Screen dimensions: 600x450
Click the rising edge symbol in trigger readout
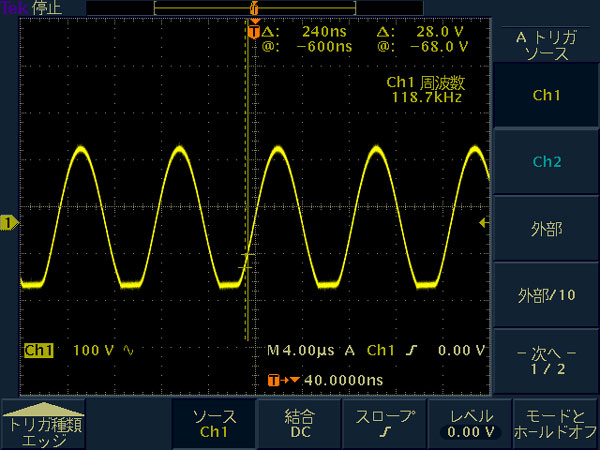pos(411,351)
